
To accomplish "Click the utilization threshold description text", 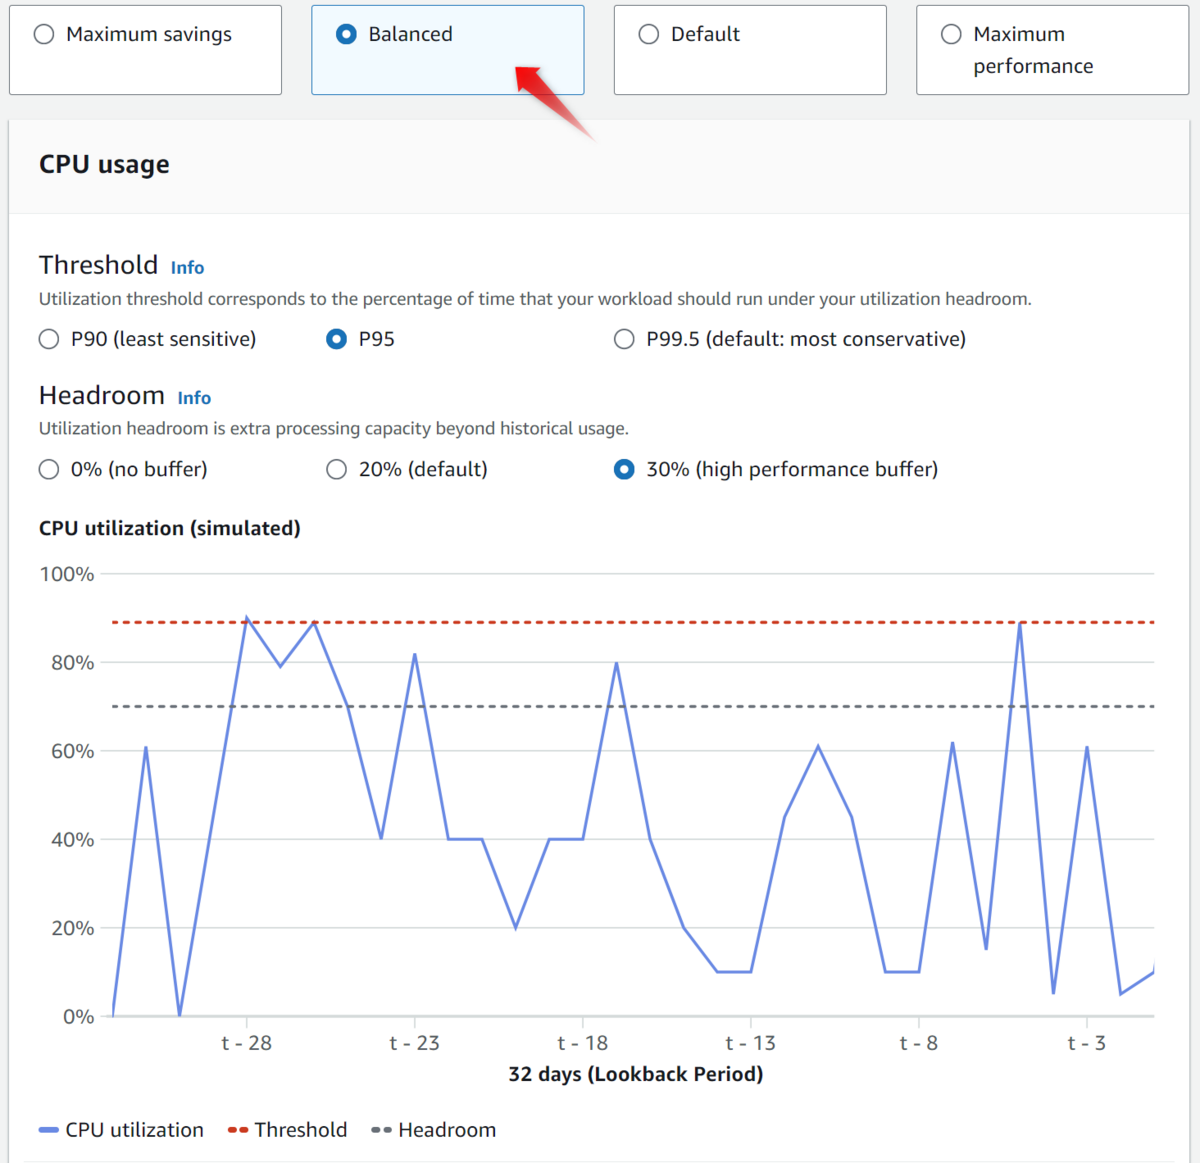I will [535, 299].
